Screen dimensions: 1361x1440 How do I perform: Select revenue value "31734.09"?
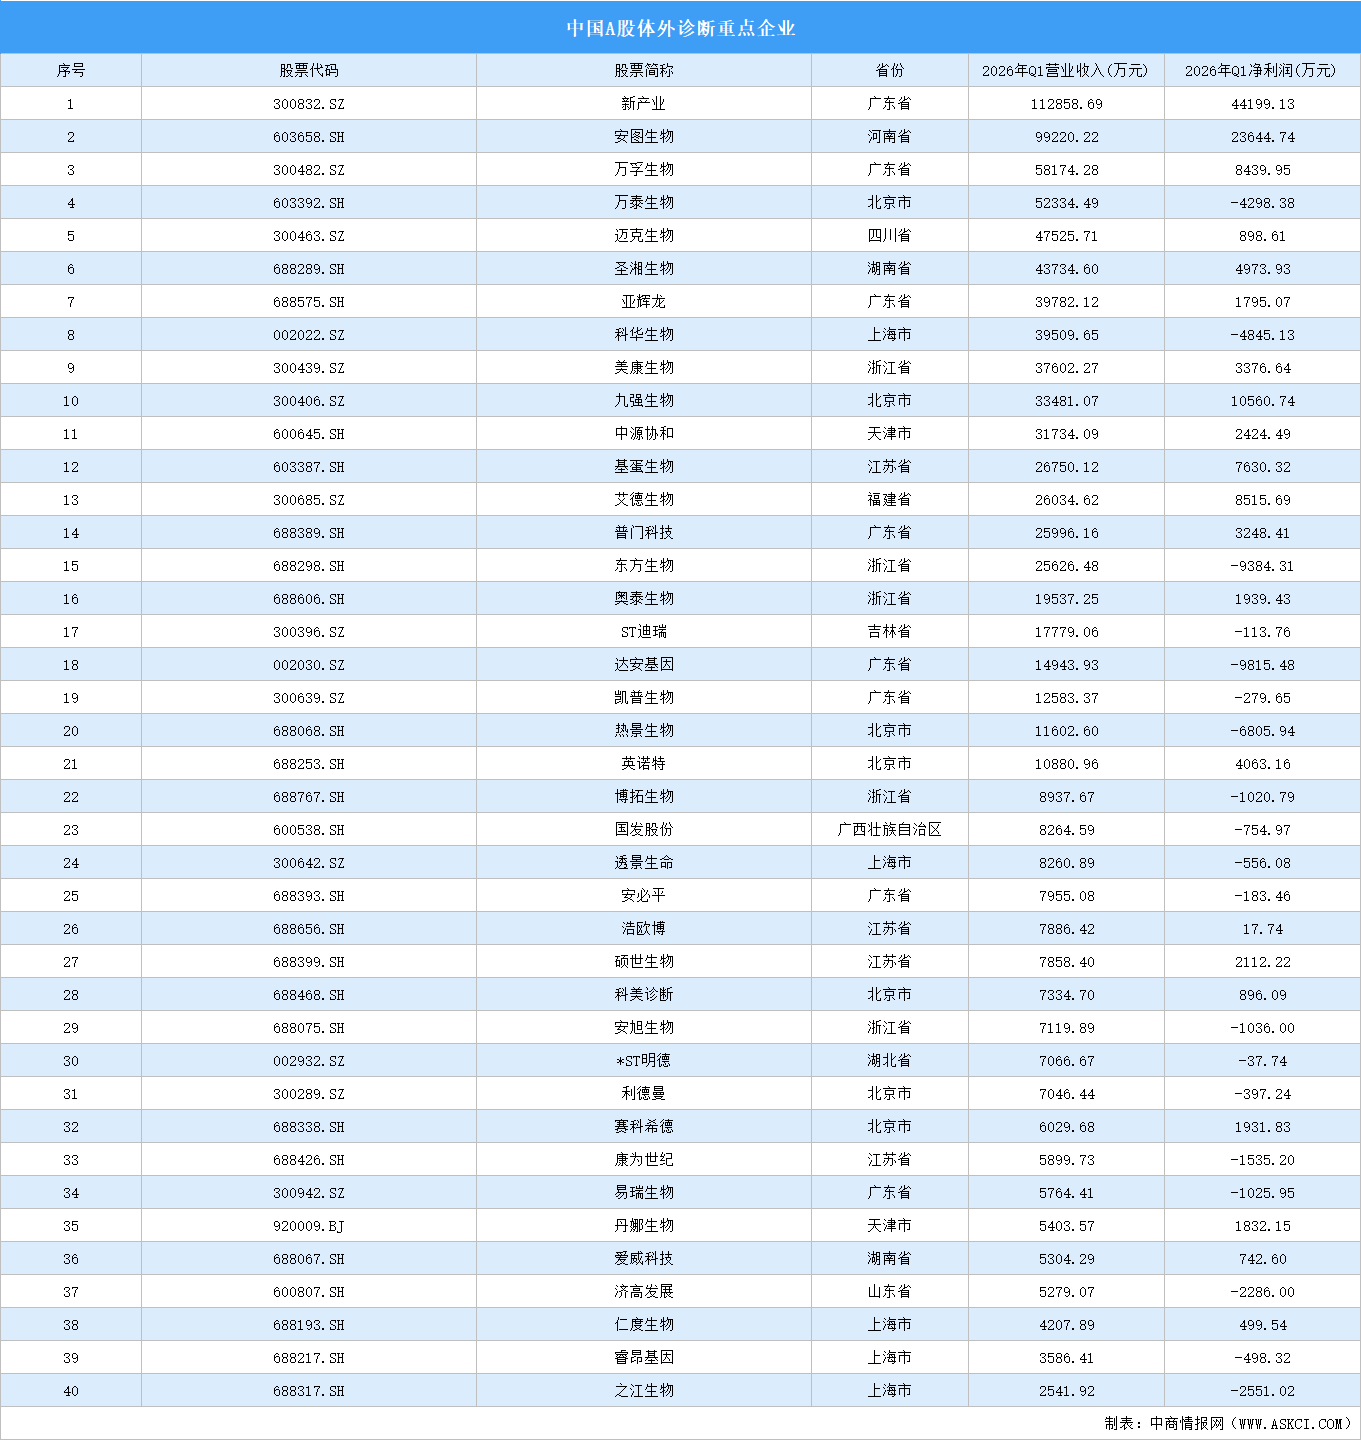click(x=1066, y=434)
